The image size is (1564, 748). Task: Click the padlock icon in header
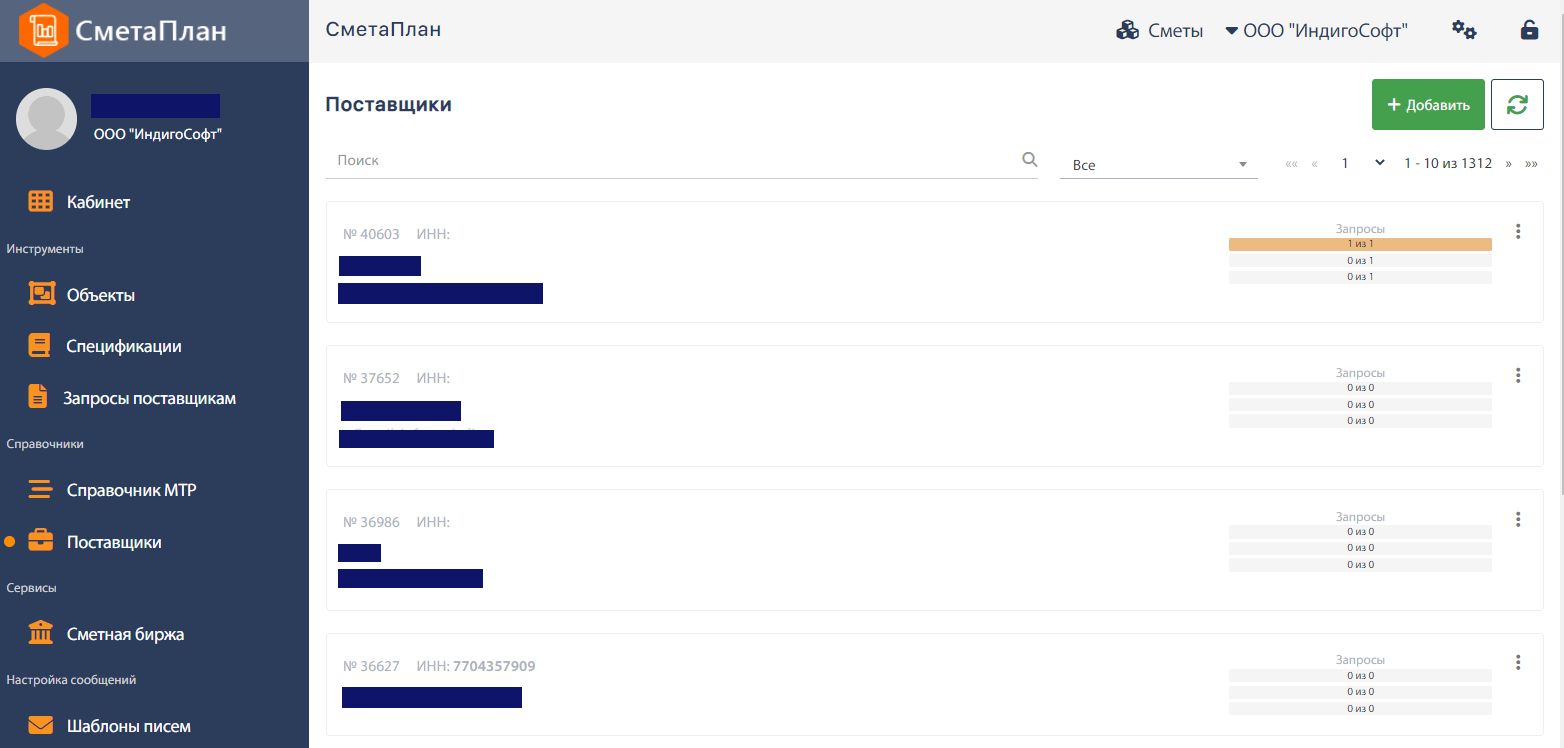tap(1529, 30)
